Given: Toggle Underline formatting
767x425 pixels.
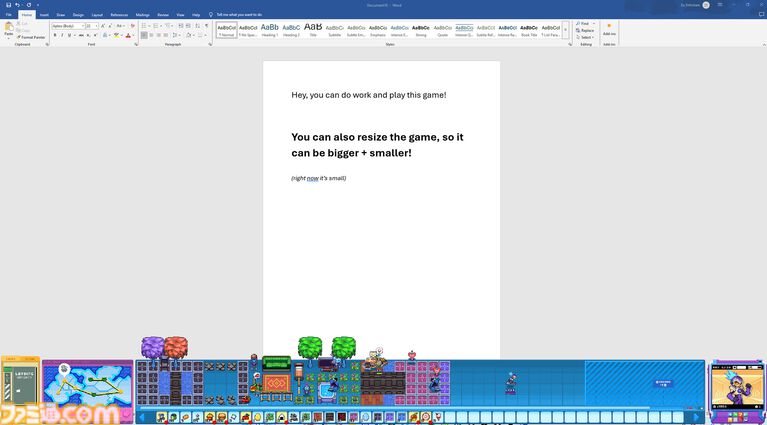Looking at the screenshot, I should click(x=69, y=35).
